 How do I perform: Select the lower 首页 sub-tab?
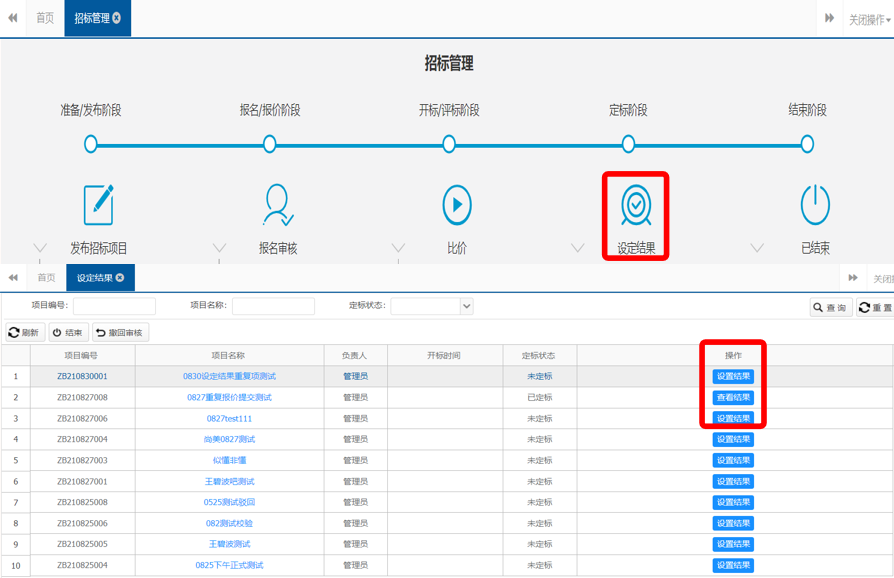click(x=46, y=278)
